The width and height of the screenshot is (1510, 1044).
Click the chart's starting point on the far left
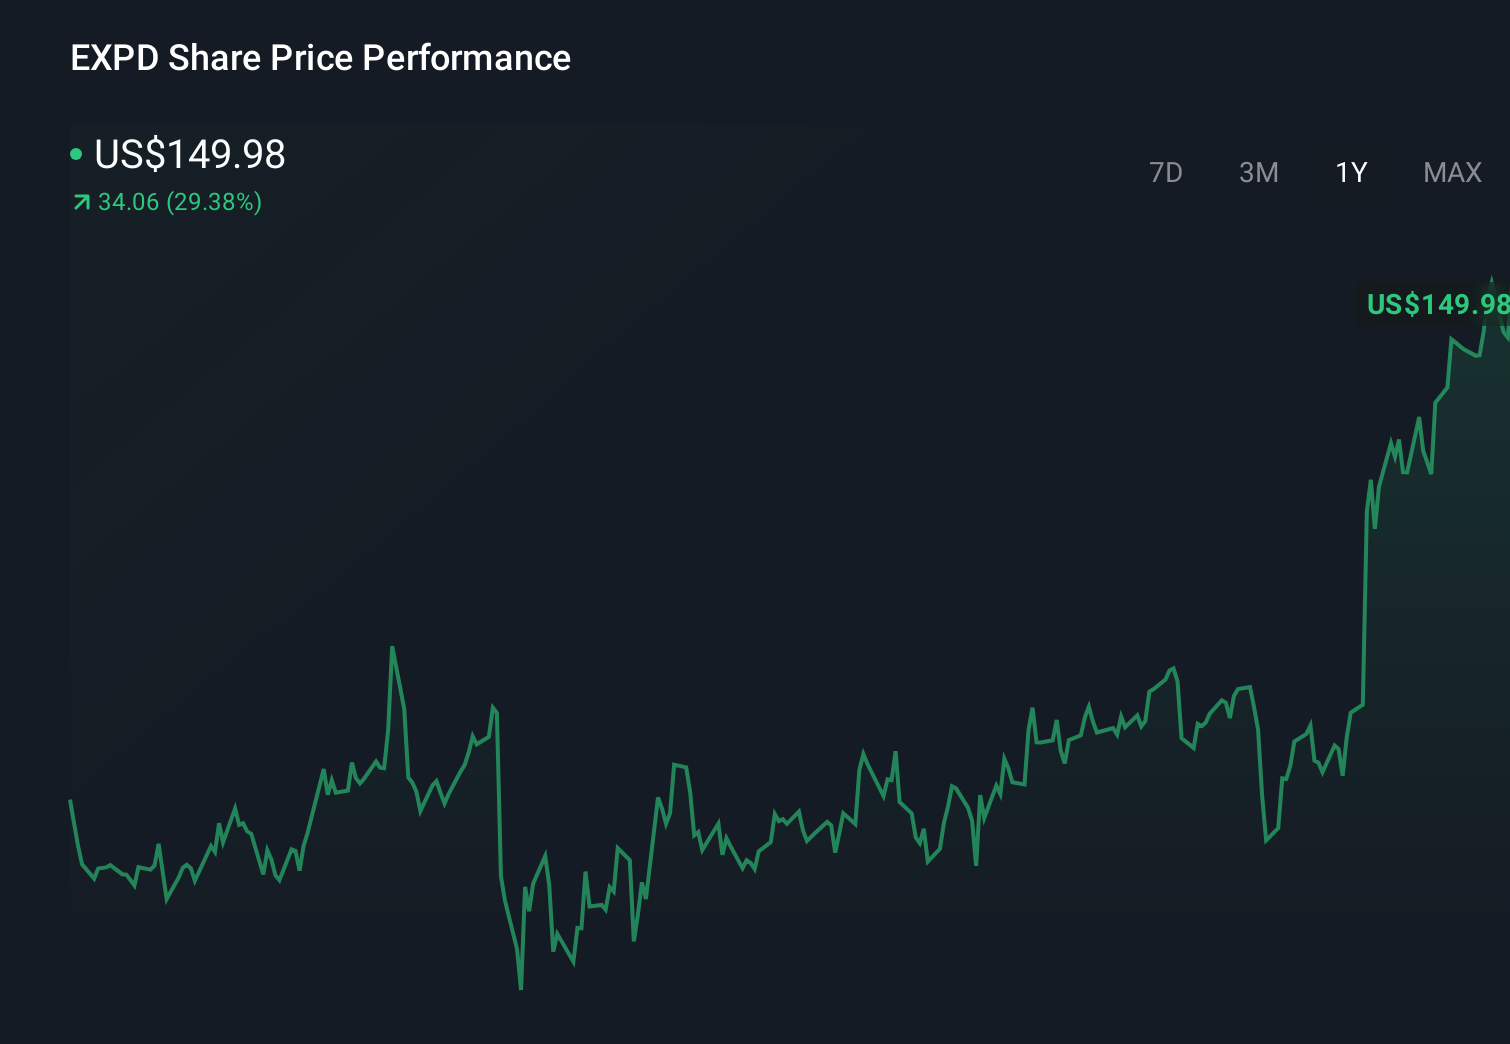pos(70,800)
